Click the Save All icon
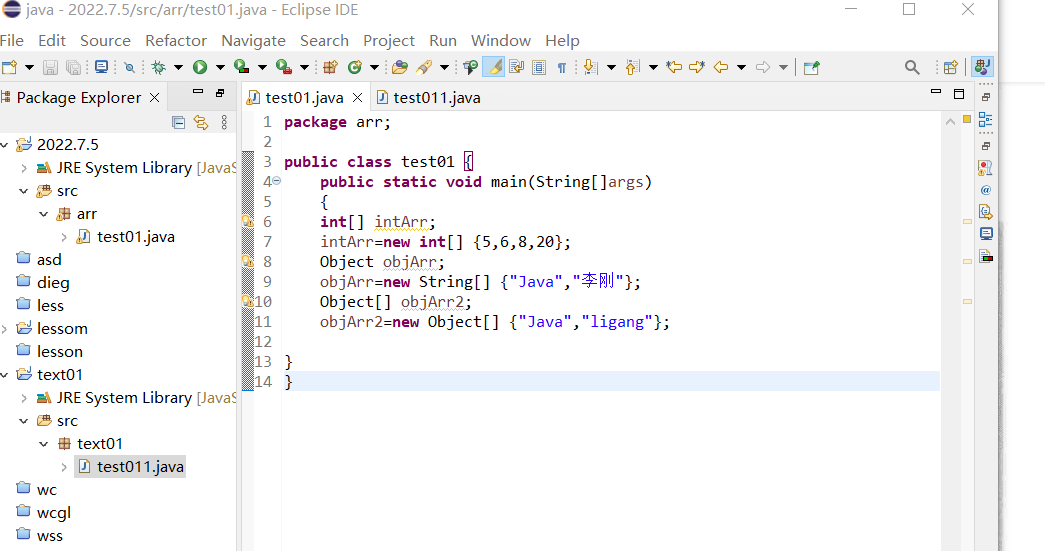Image resolution: width=1045 pixels, height=551 pixels. pos(73,67)
